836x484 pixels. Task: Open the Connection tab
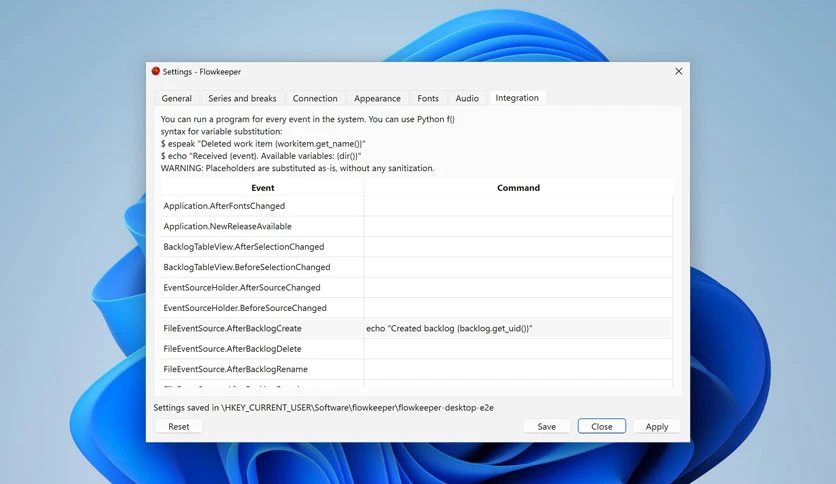coord(315,98)
